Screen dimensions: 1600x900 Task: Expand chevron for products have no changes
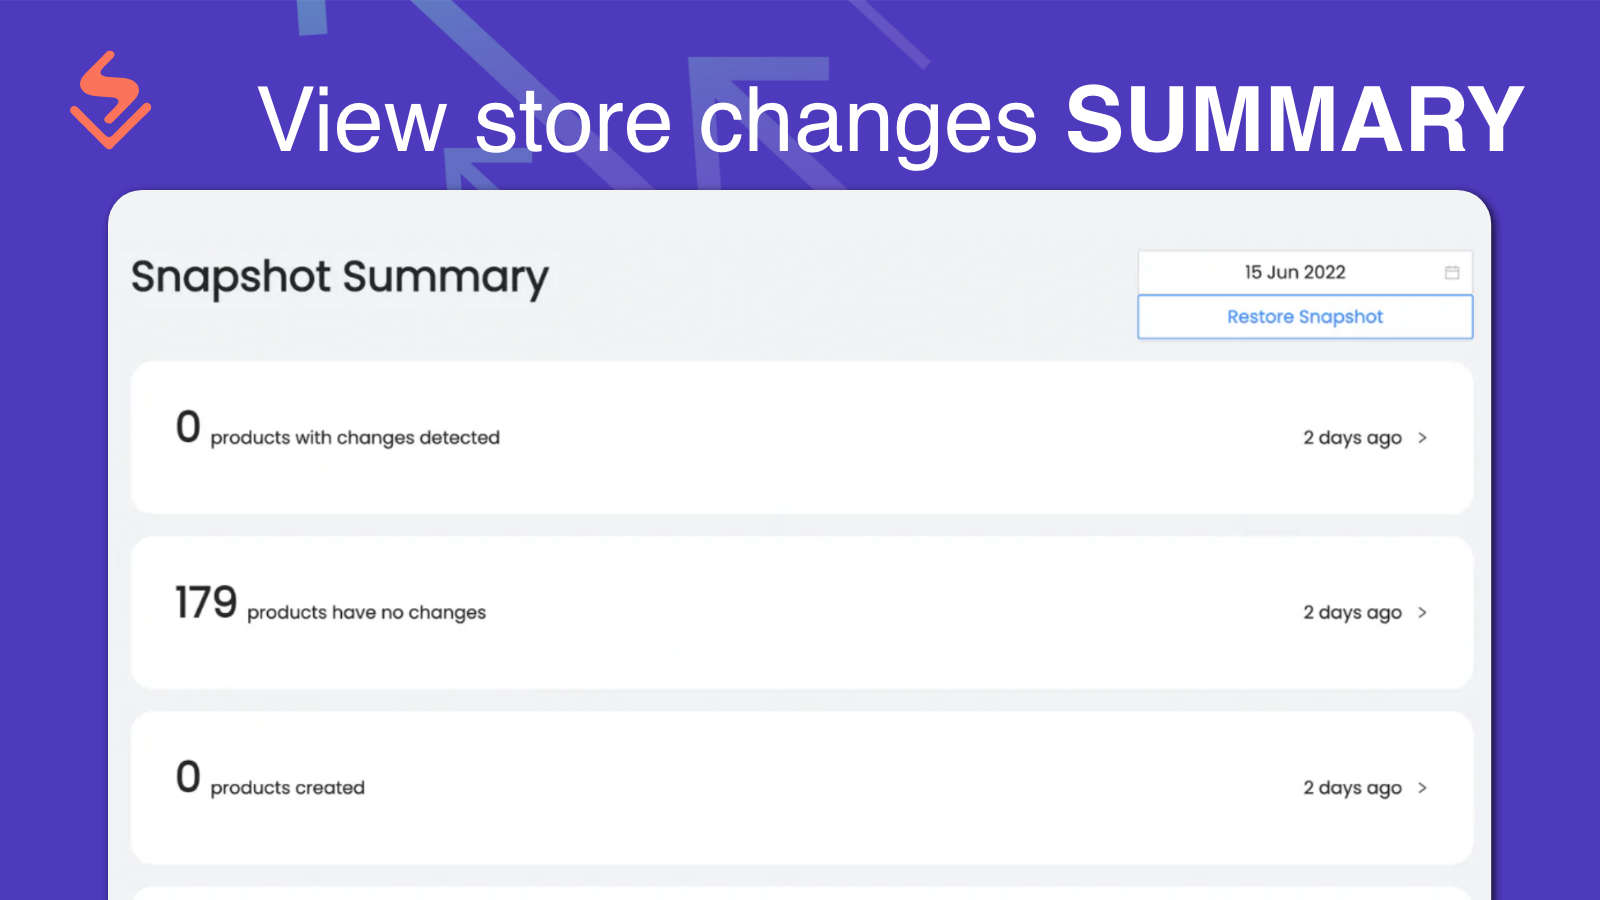1422,613
